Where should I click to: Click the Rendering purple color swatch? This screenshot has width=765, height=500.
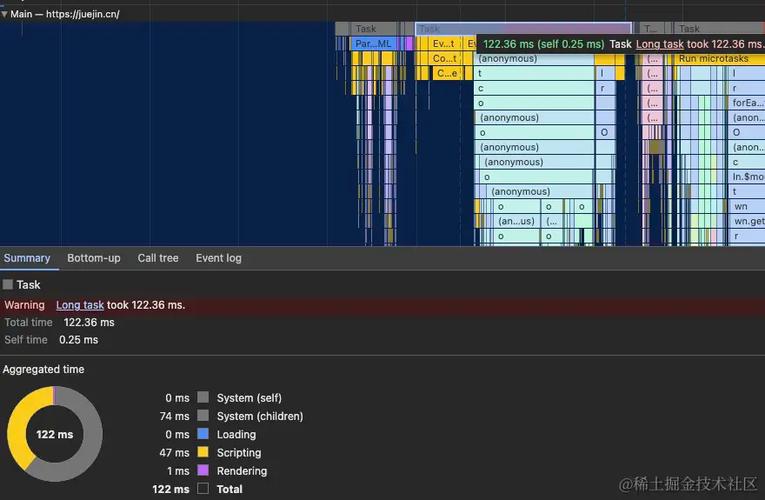click(203, 470)
